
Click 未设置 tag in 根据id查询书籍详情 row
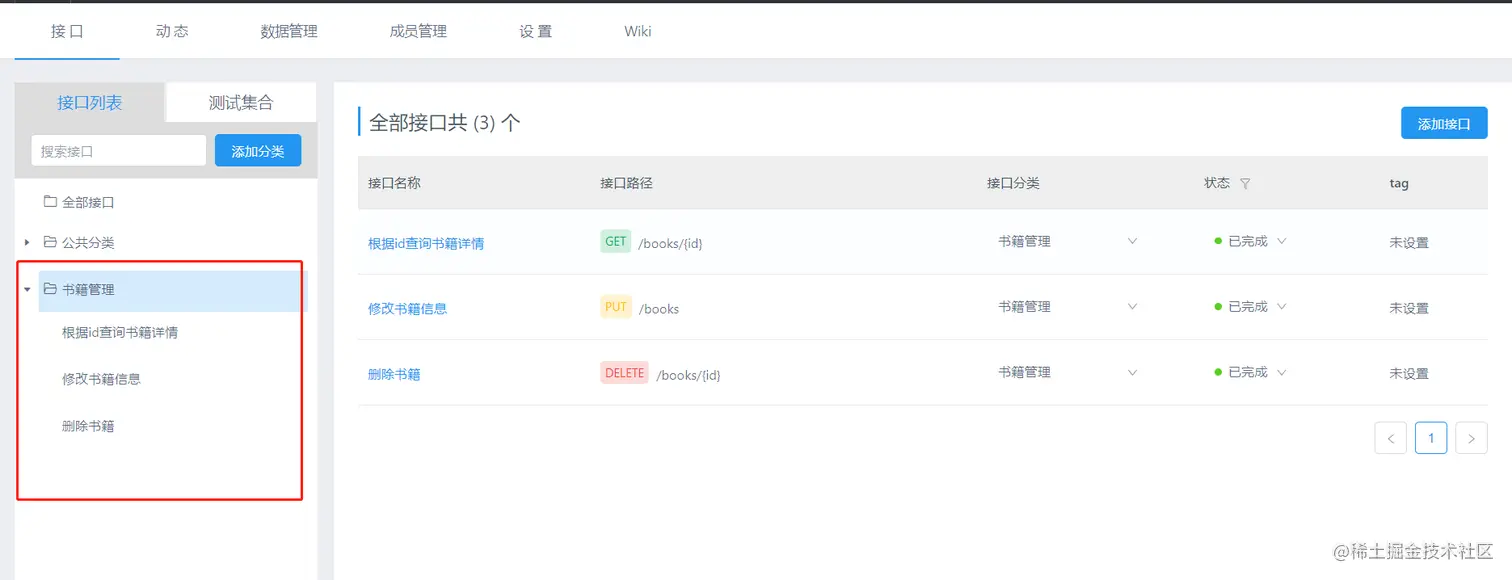[x=1409, y=243]
